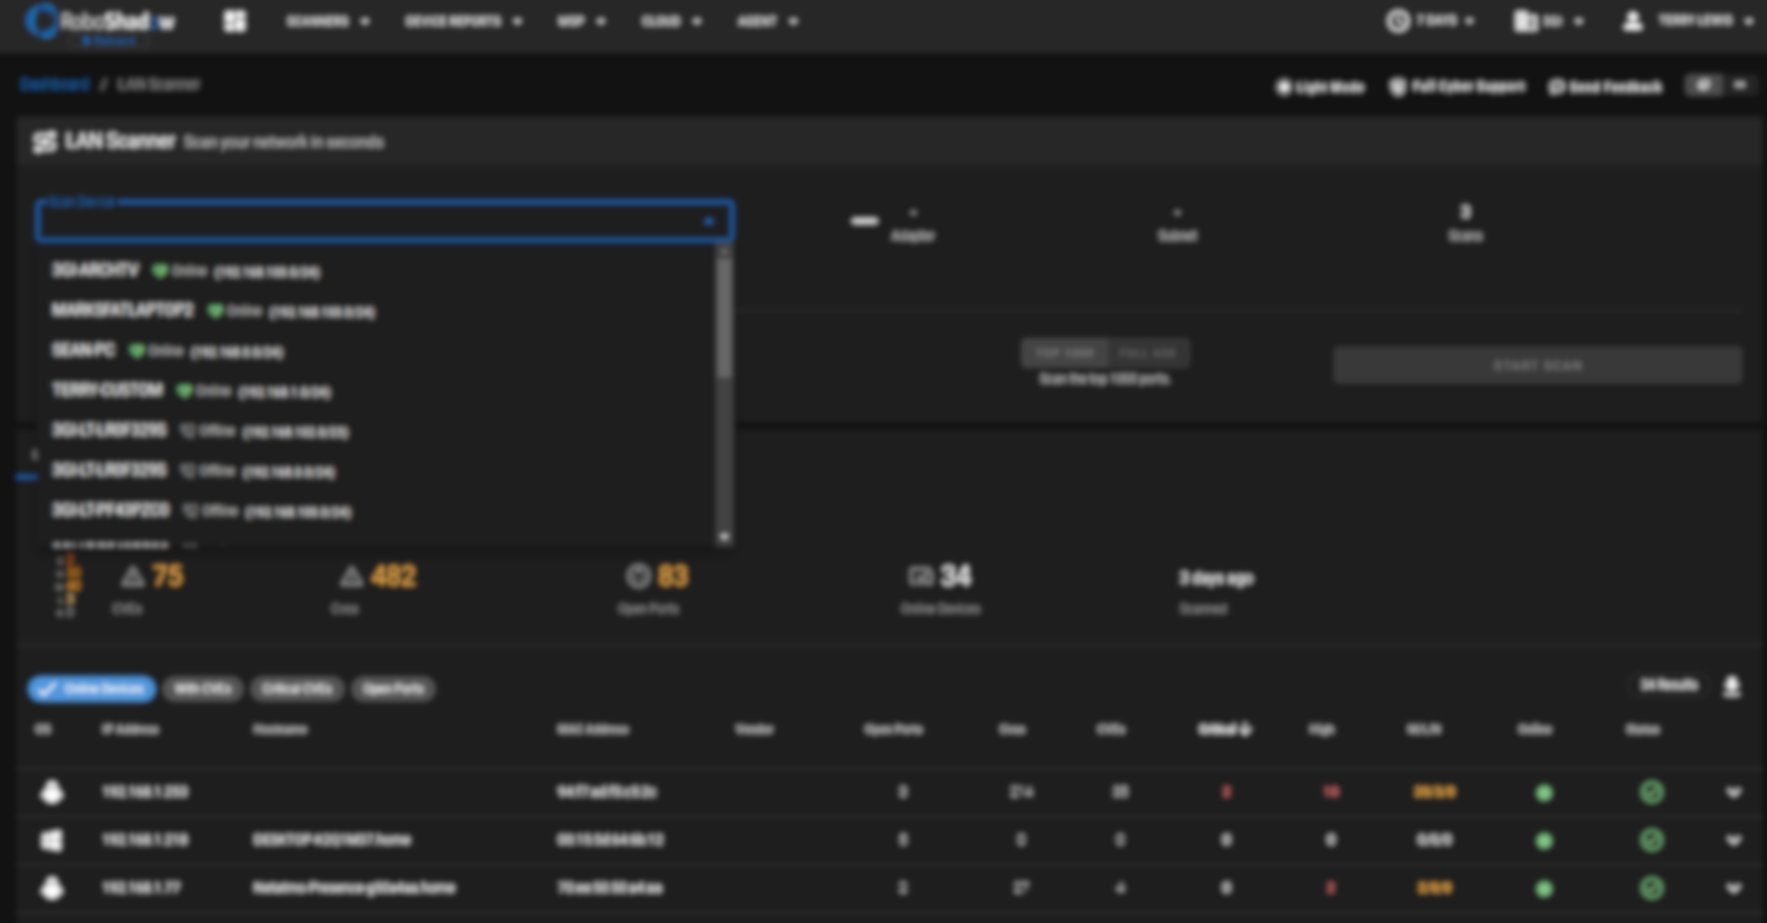Select the first online device in the list
Screen dimensions: 1767x923
[376, 271]
